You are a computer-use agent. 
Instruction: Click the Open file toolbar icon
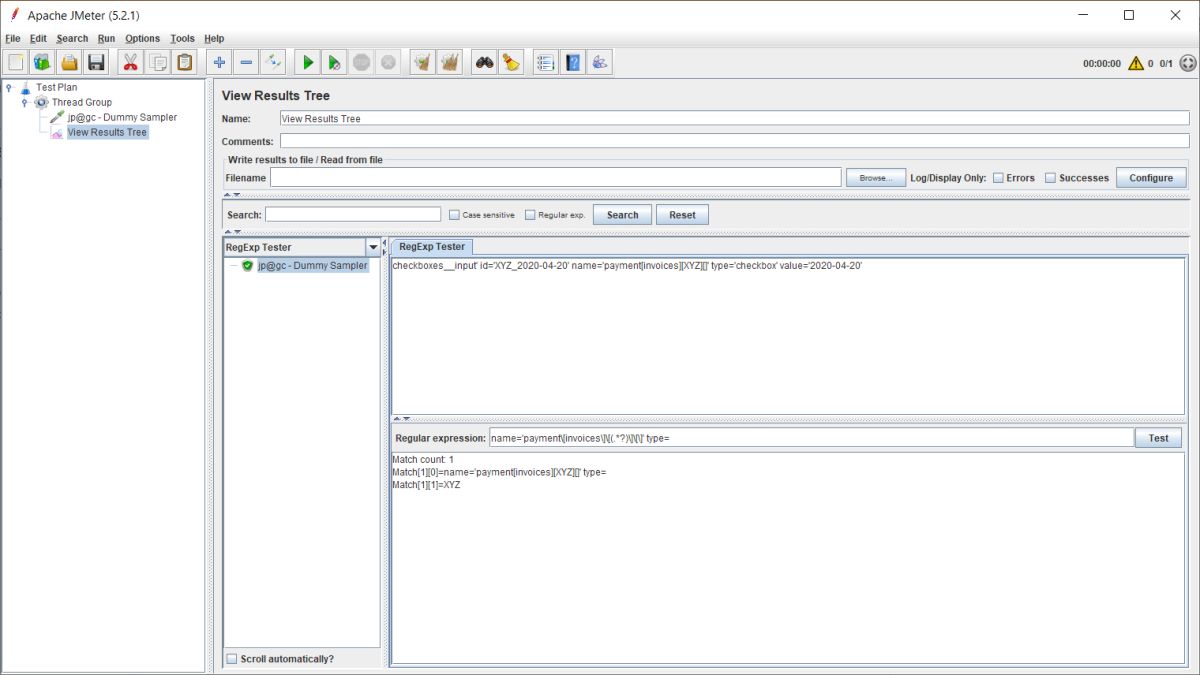tap(69, 63)
